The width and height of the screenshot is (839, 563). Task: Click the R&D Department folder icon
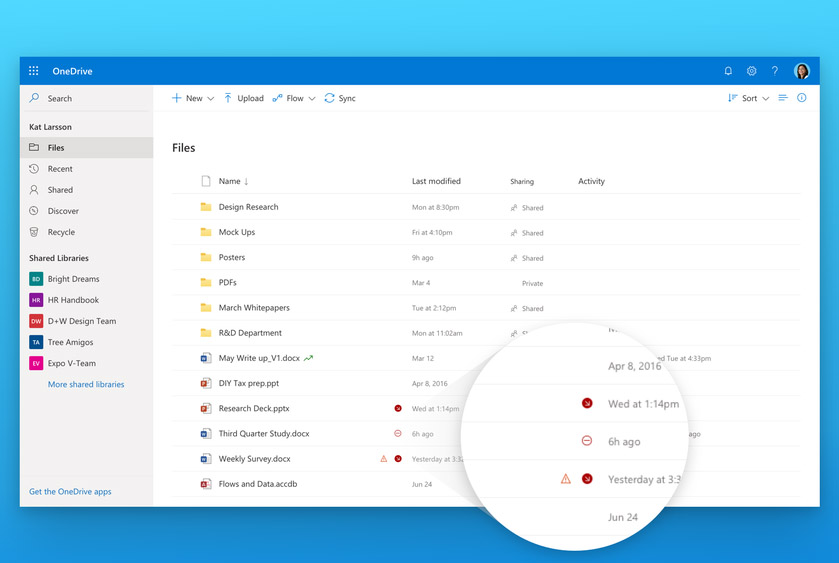pos(205,333)
